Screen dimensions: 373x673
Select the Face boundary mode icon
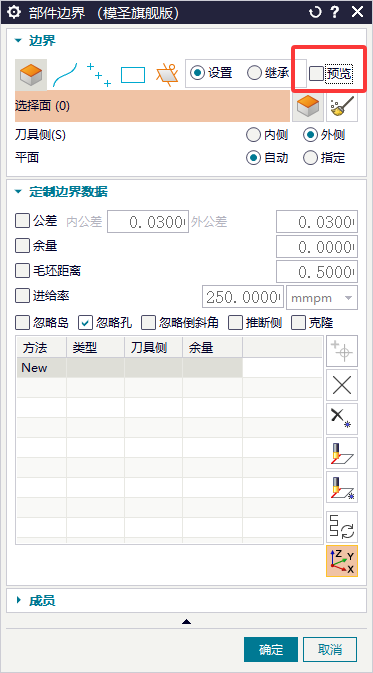coord(31,74)
